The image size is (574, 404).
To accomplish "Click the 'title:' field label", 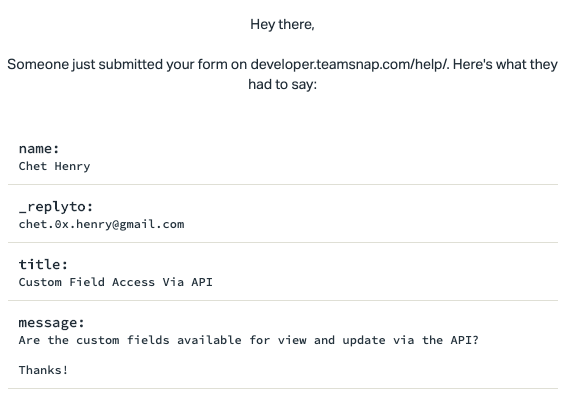I will pyautogui.click(x=43, y=264).
